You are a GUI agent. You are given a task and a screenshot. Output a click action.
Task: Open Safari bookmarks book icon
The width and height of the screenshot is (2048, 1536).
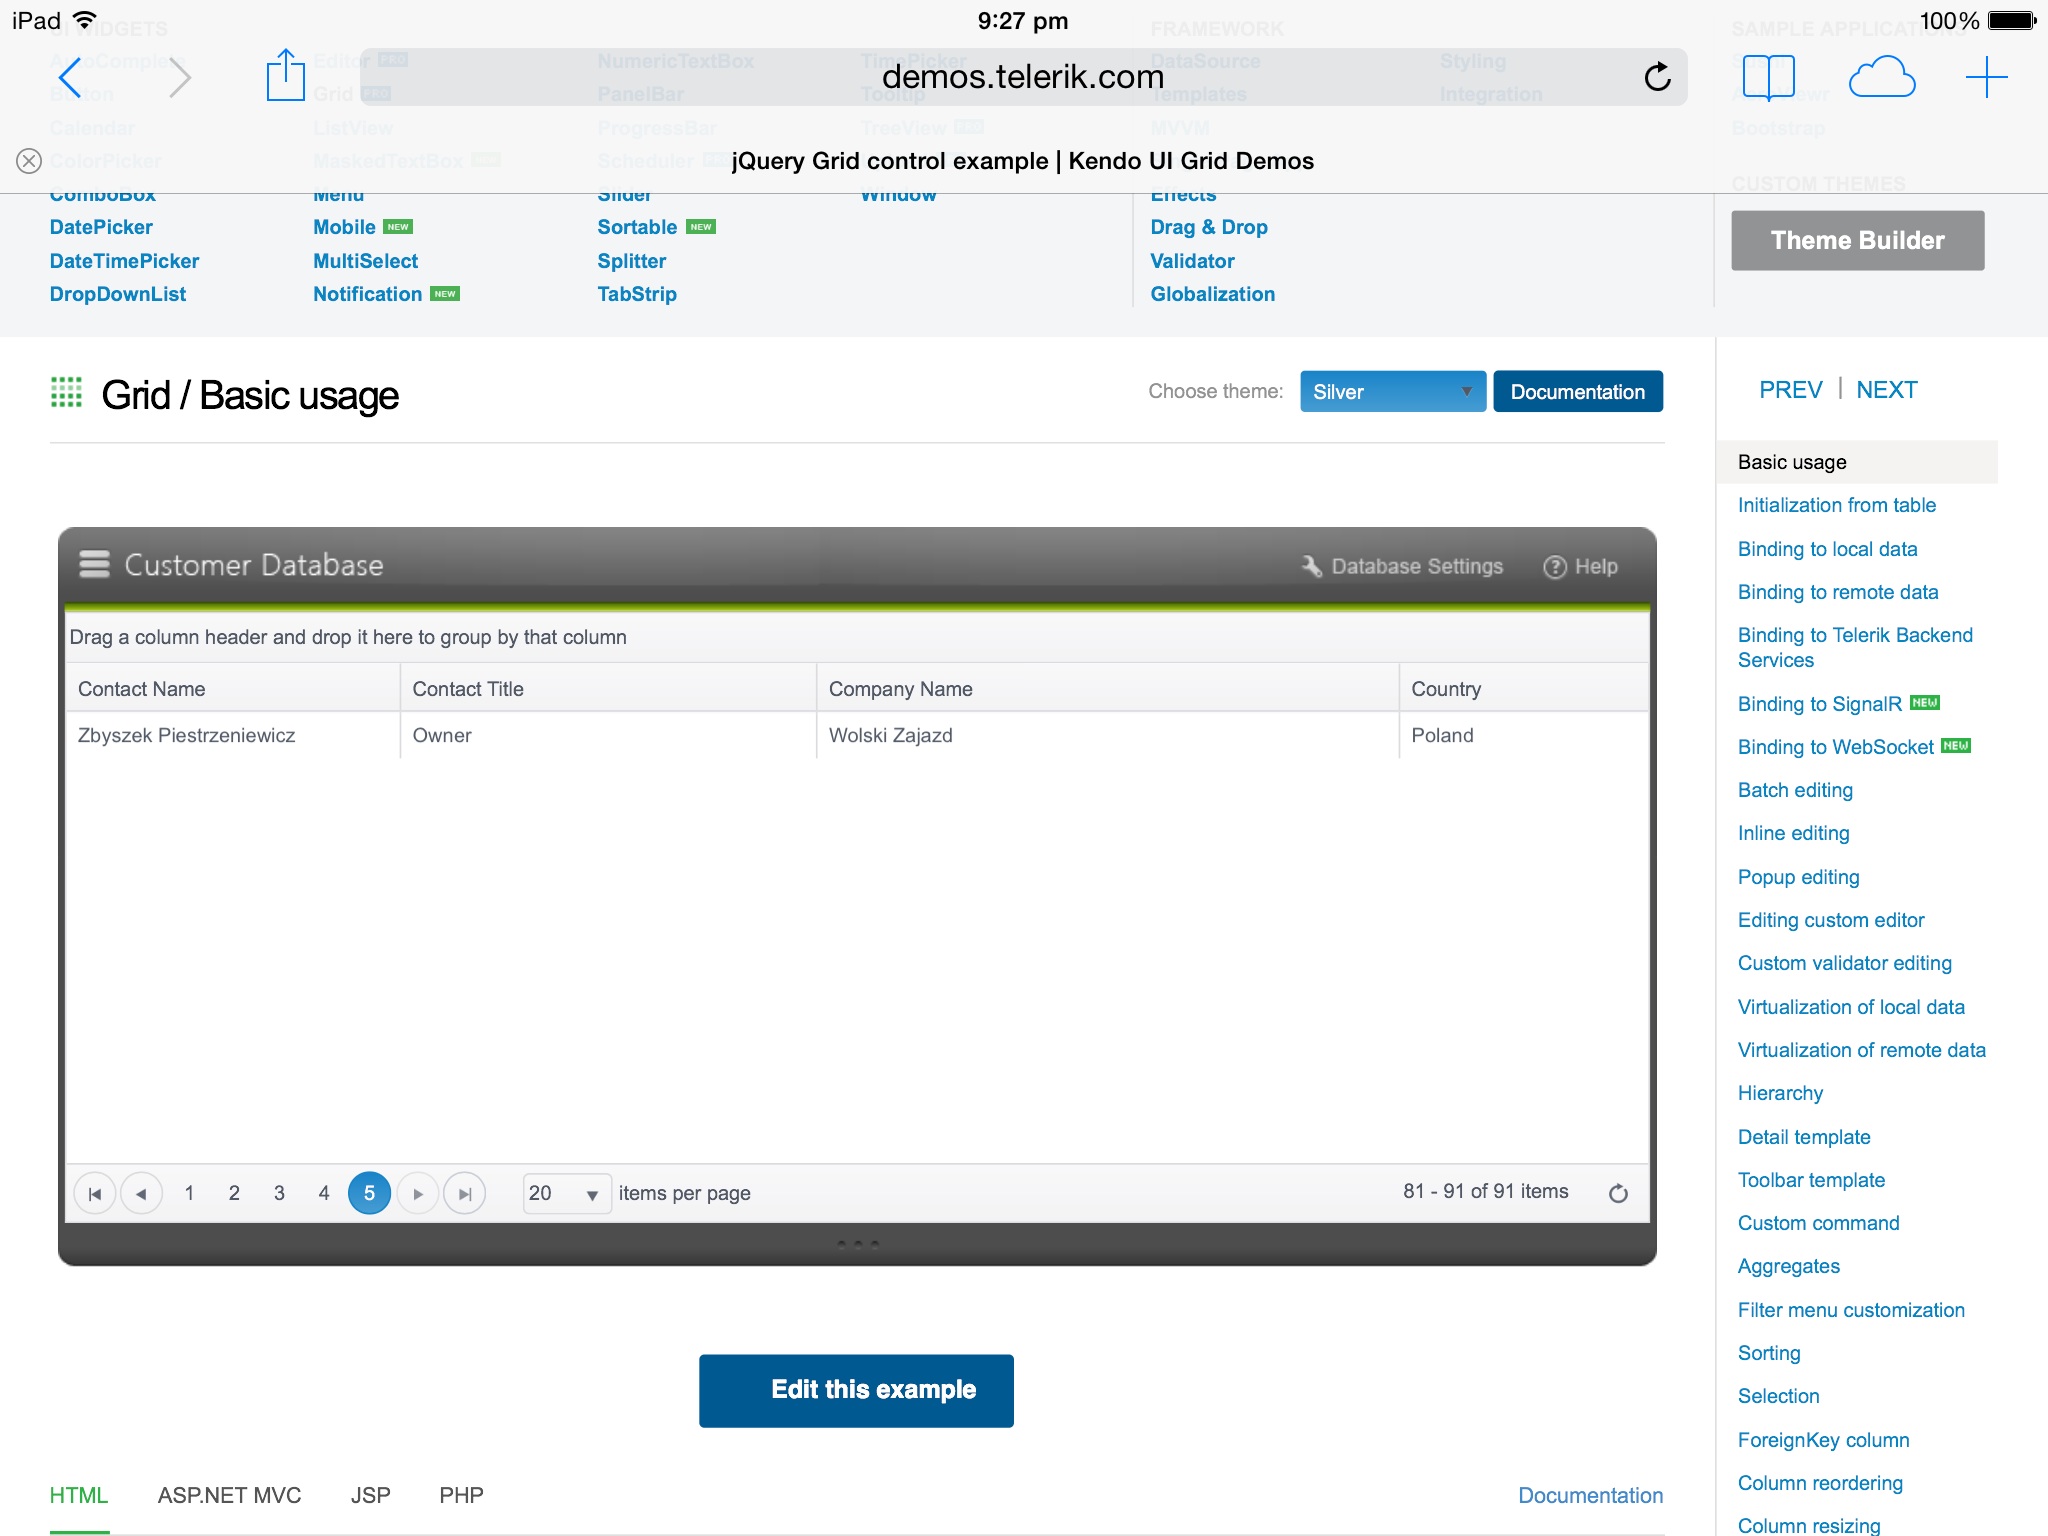coord(1768,77)
